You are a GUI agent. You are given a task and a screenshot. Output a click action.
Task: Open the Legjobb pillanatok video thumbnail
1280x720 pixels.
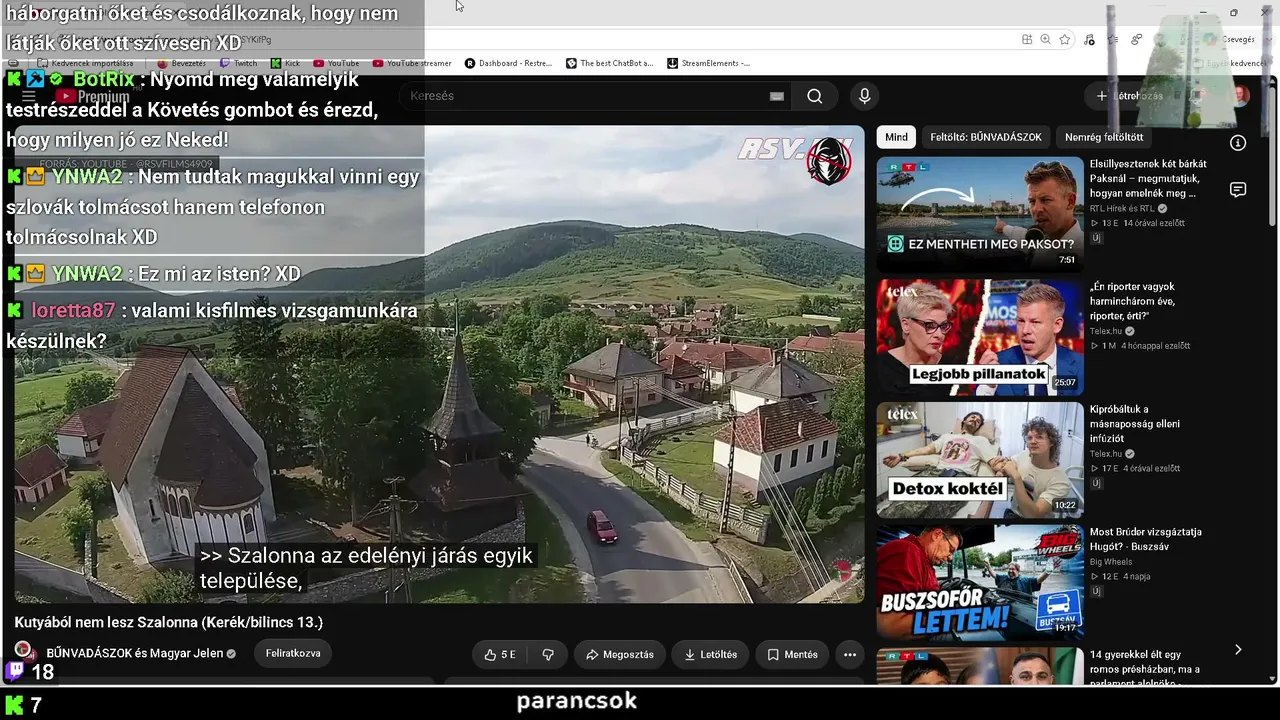tap(980, 337)
